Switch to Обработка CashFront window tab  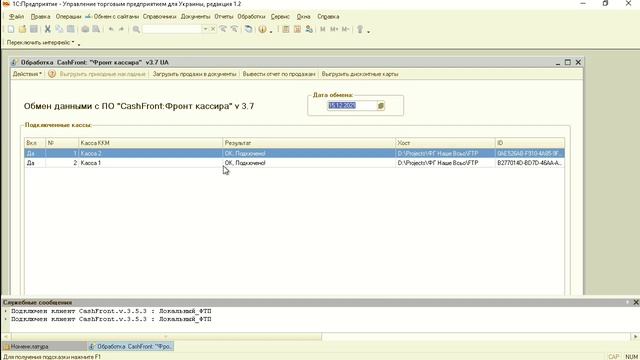pos(131,347)
